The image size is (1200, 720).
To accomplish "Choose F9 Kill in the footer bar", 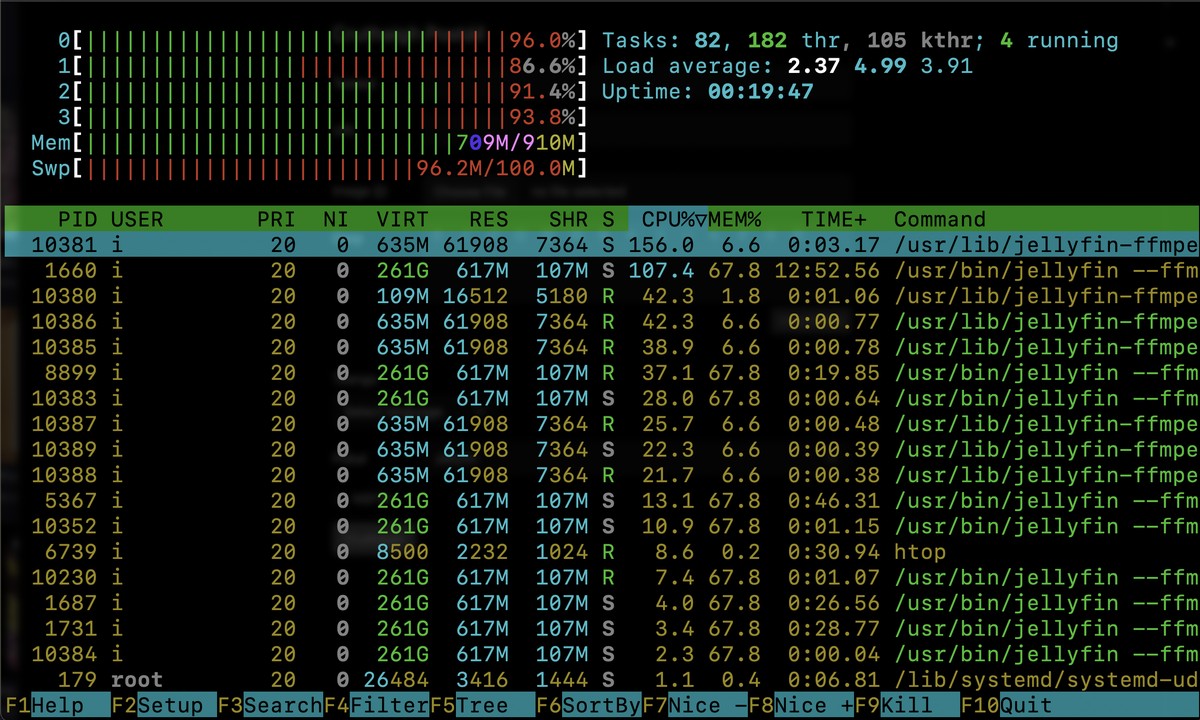I will pyautogui.click(x=907, y=706).
